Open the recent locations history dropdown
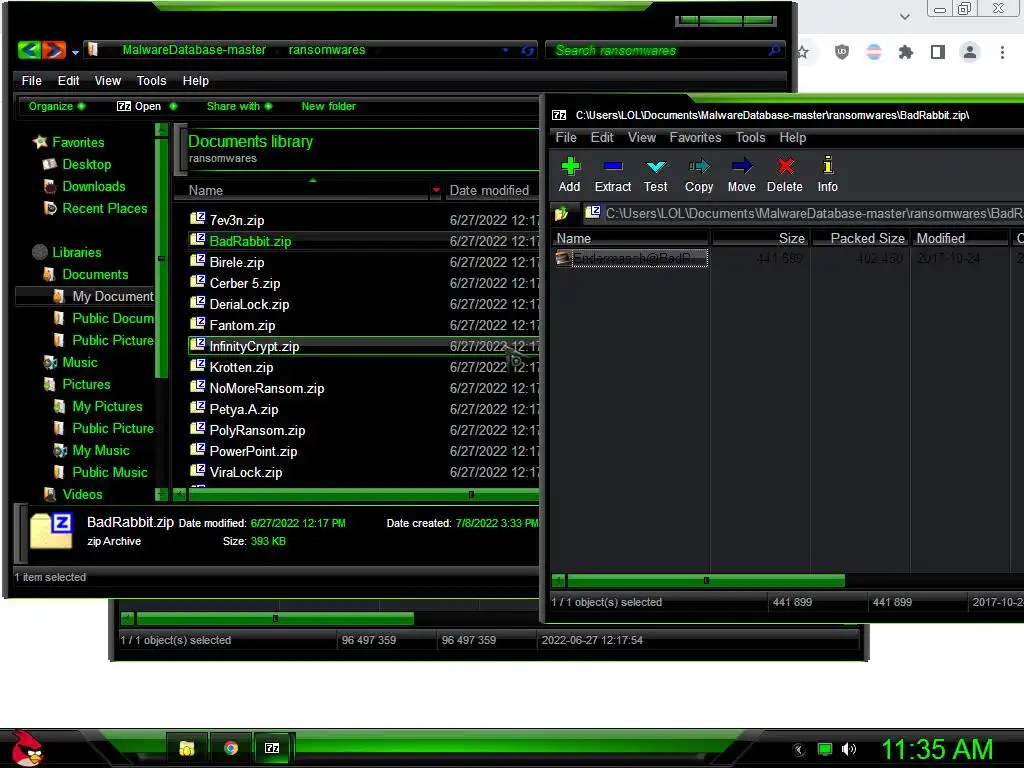The image size is (1024, 768). pos(76,52)
